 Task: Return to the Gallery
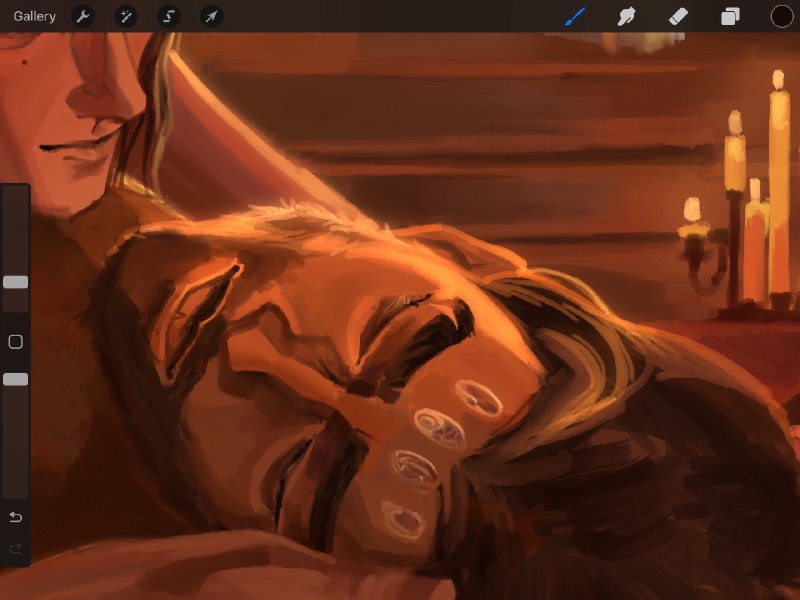tap(34, 16)
